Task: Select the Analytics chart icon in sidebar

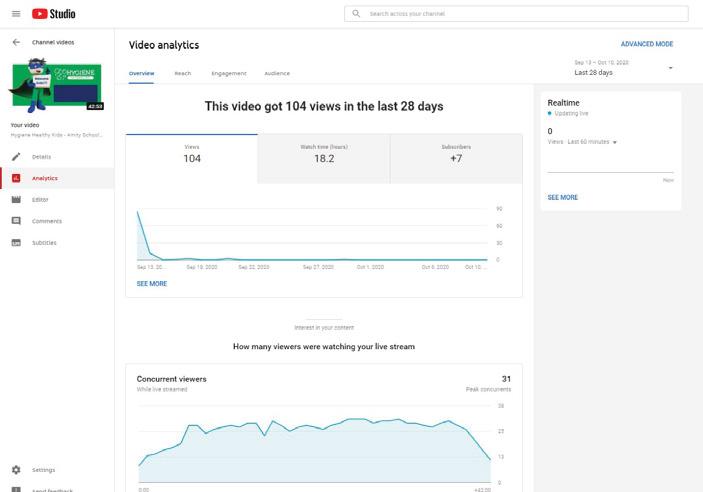Action: 16,178
